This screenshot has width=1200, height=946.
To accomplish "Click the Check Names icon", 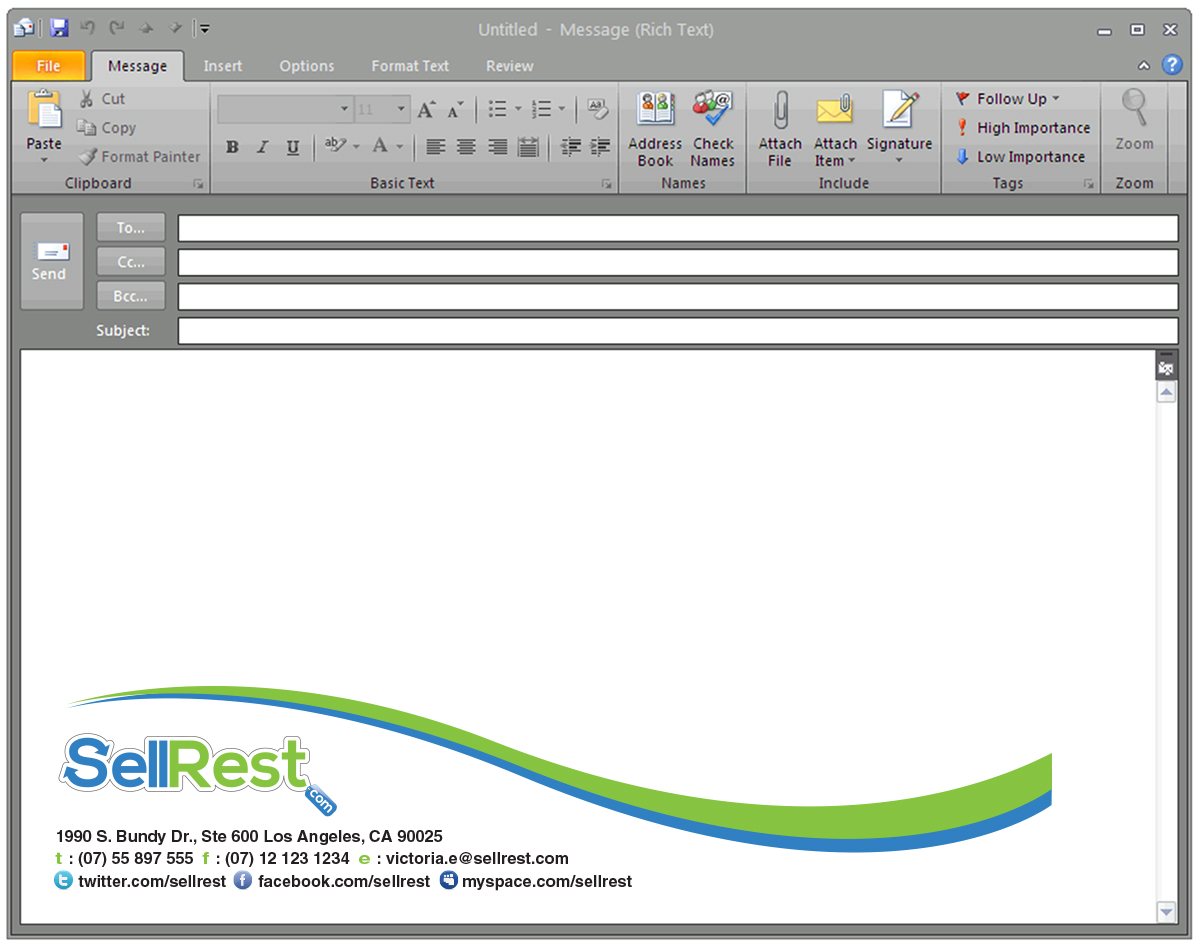I will coord(712,110).
